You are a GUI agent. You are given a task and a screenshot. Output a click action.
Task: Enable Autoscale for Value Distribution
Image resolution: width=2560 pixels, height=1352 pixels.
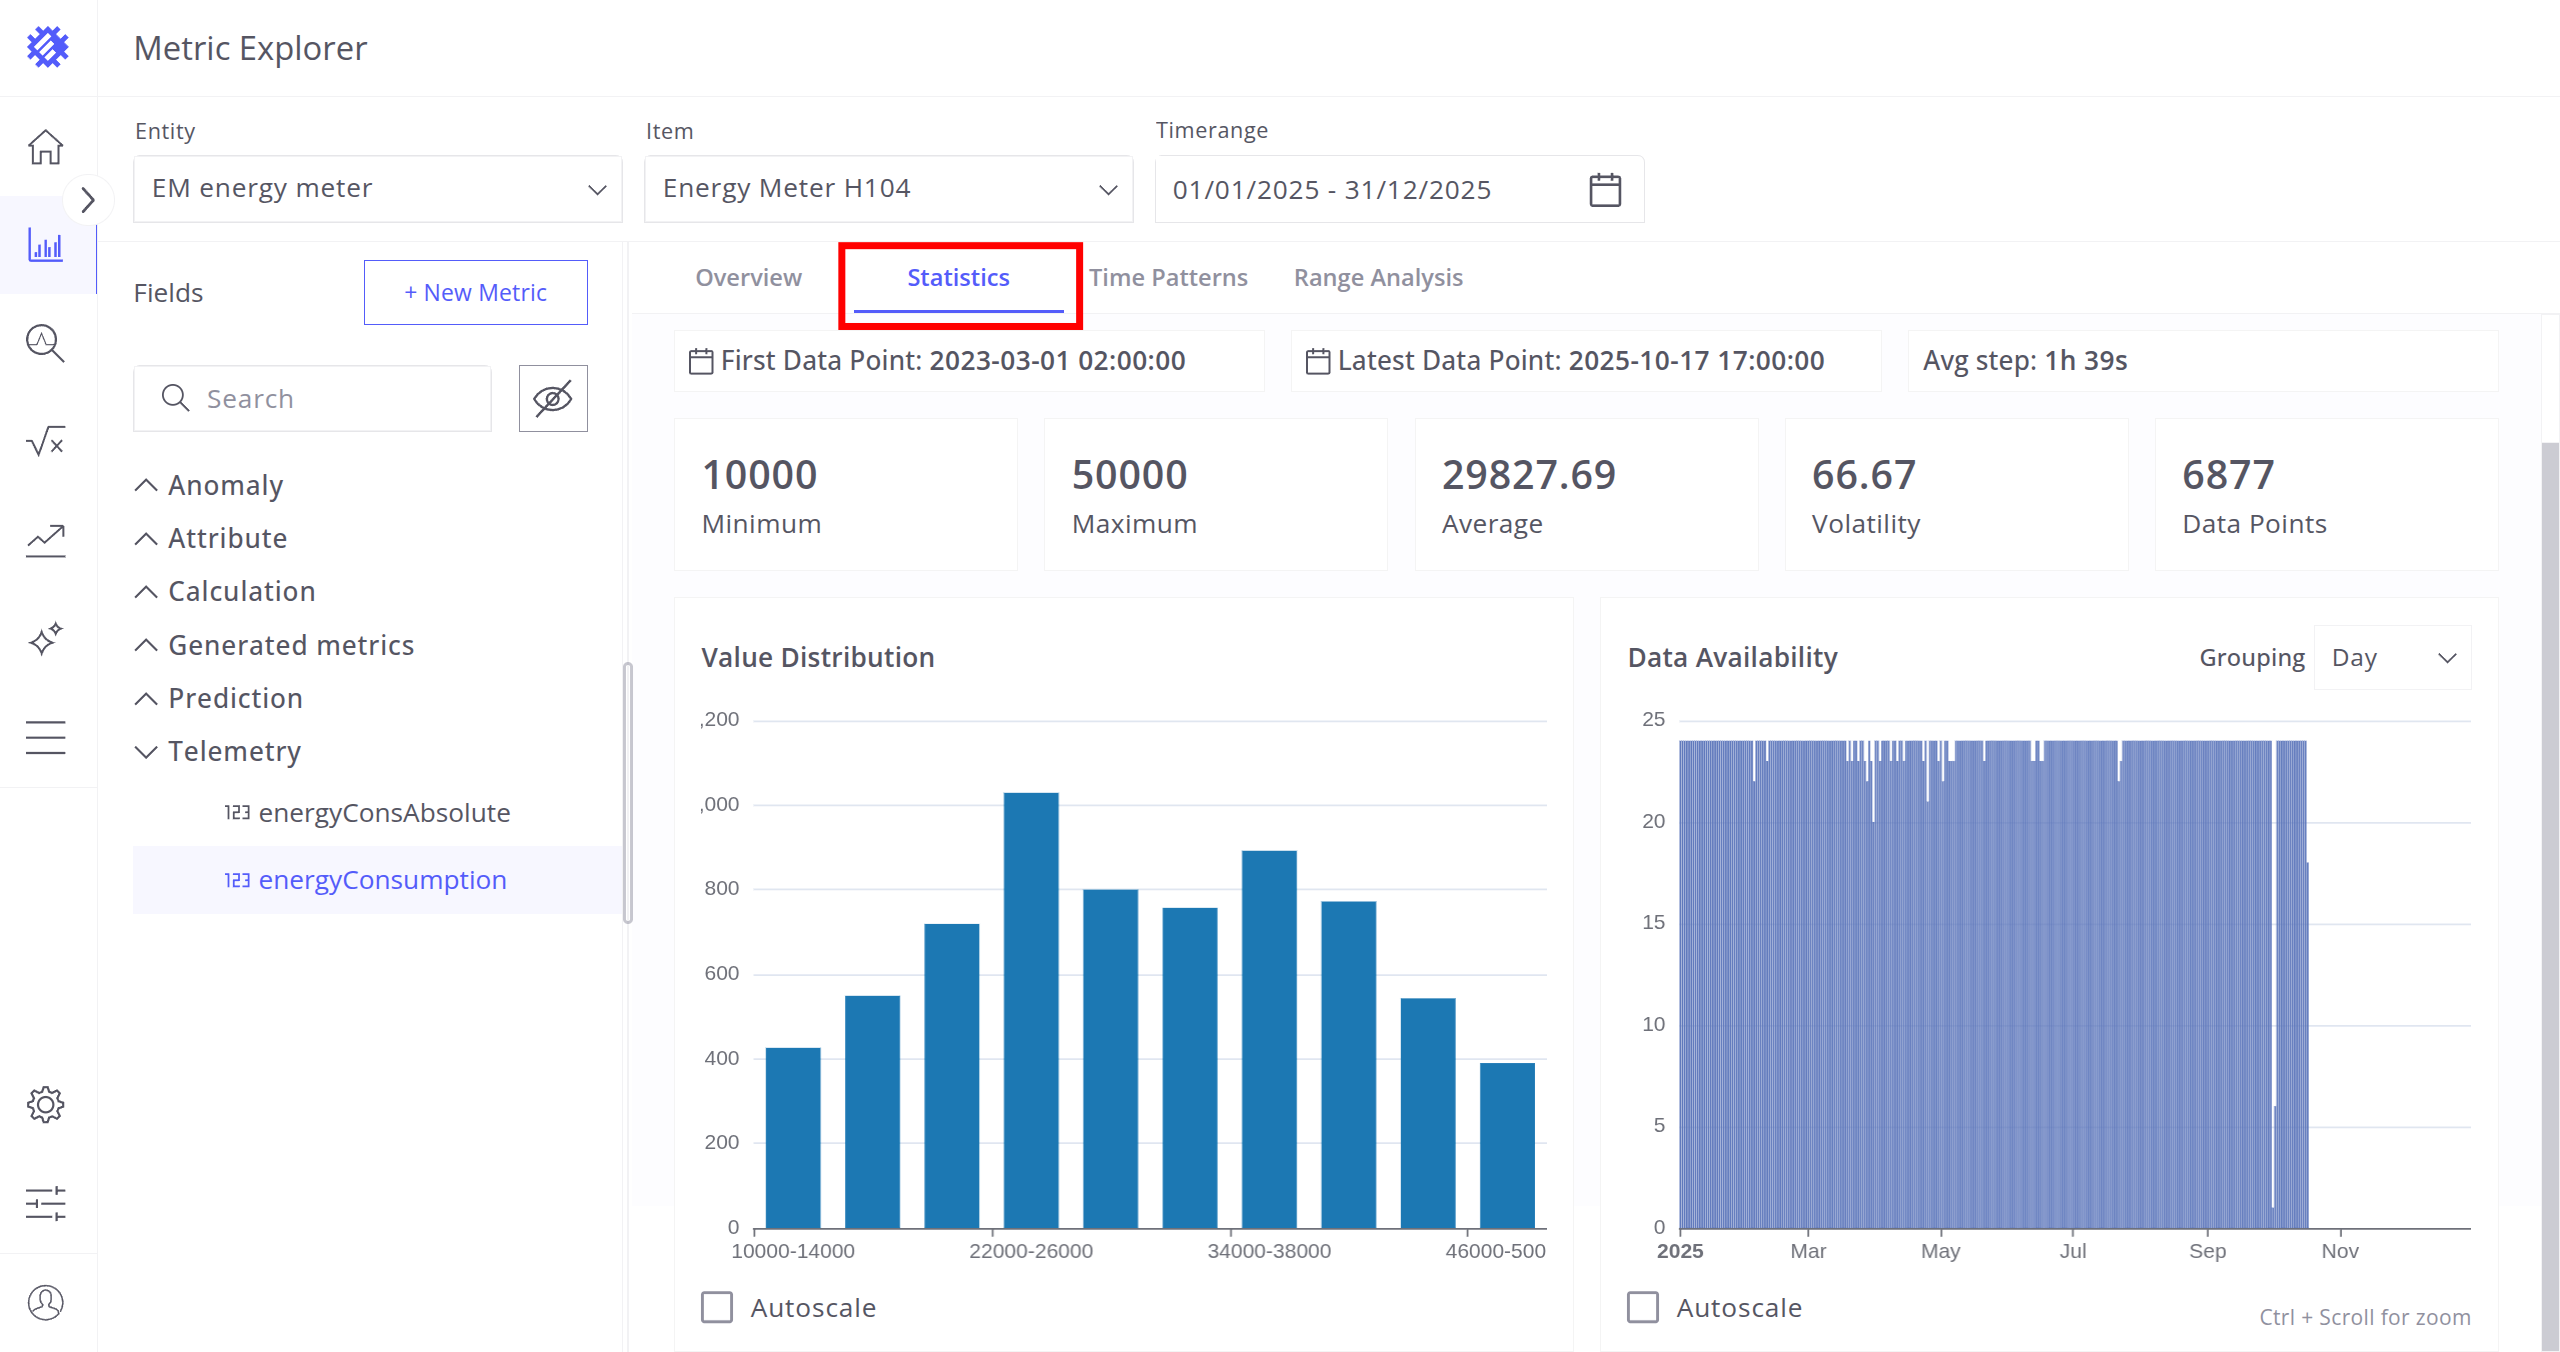click(717, 1307)
